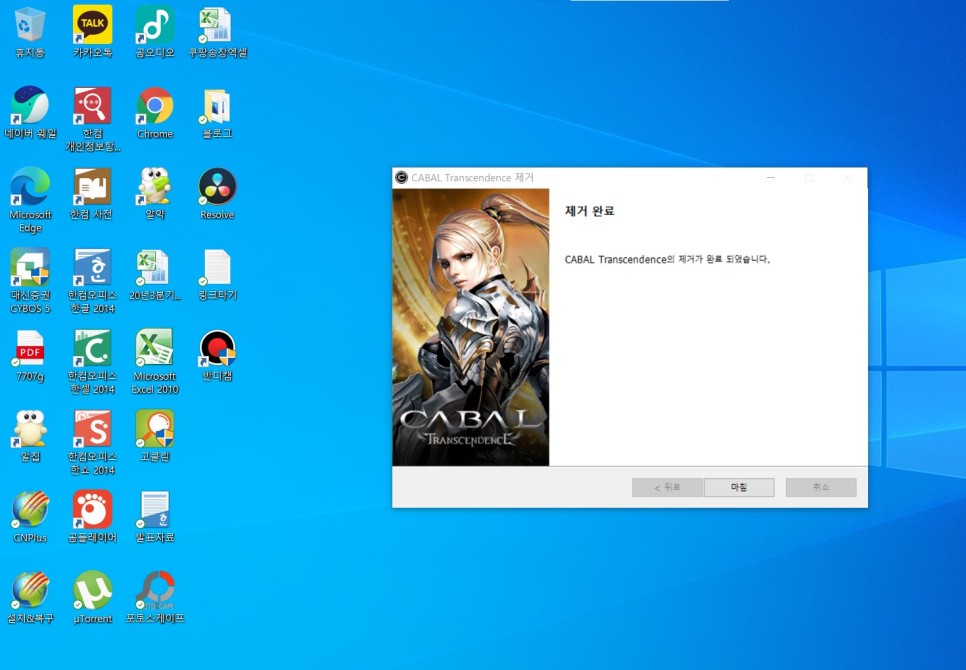
Task: Launch 반디캠 screen recorder icon
Action: pyautogui.click(x=217, y=355)
